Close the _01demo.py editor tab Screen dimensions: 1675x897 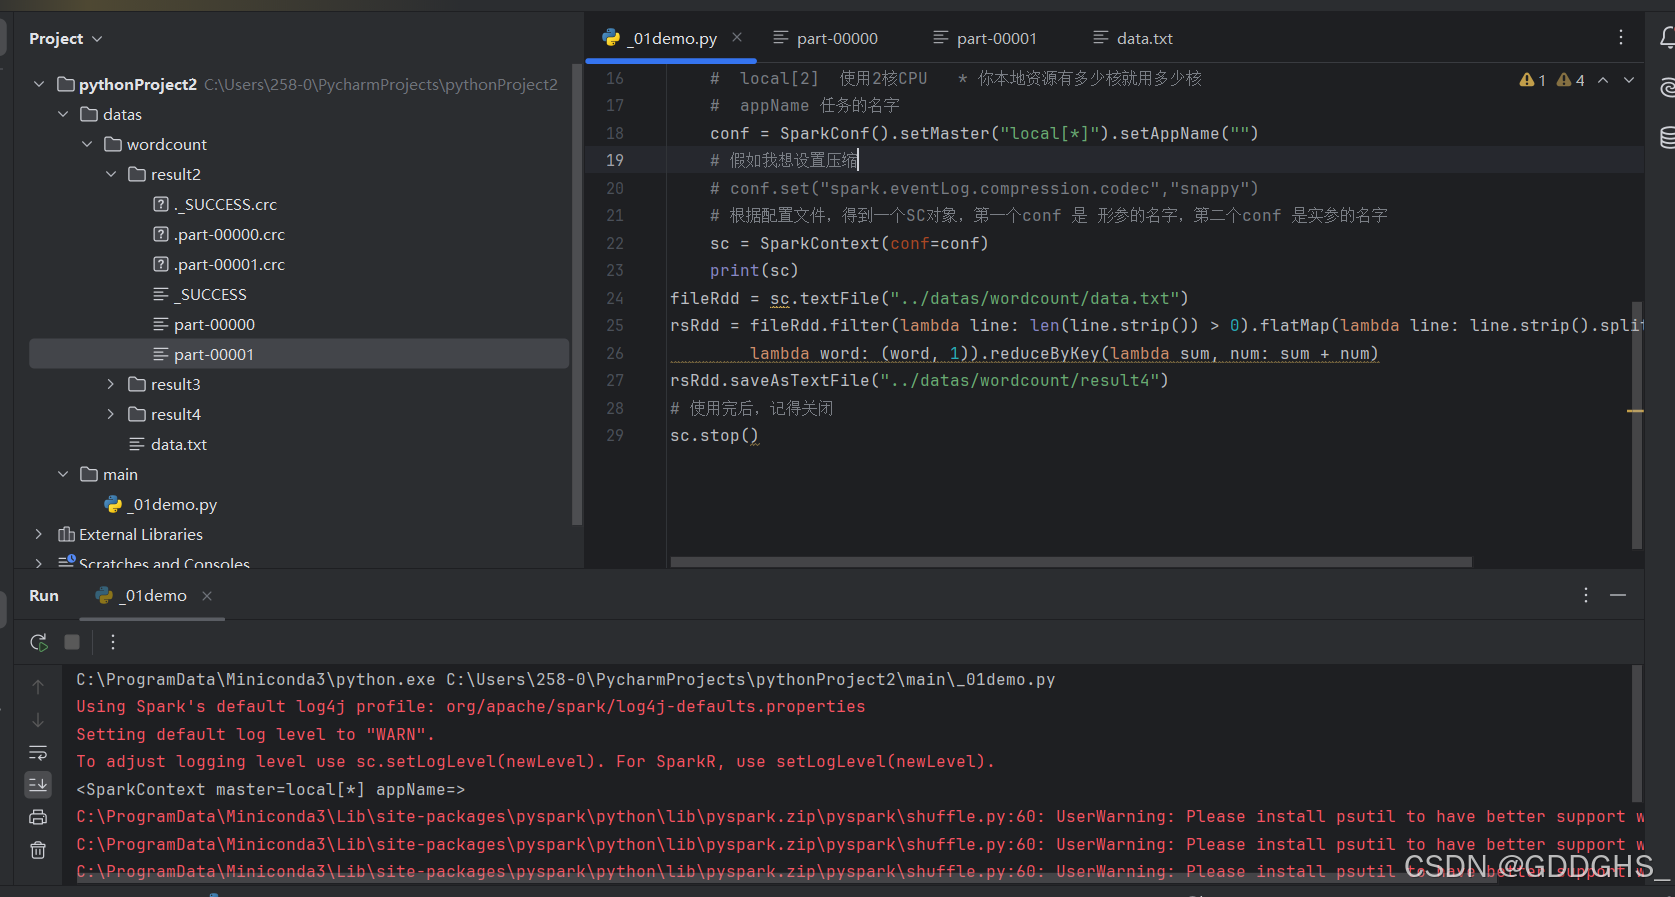(x=737, y=37)
